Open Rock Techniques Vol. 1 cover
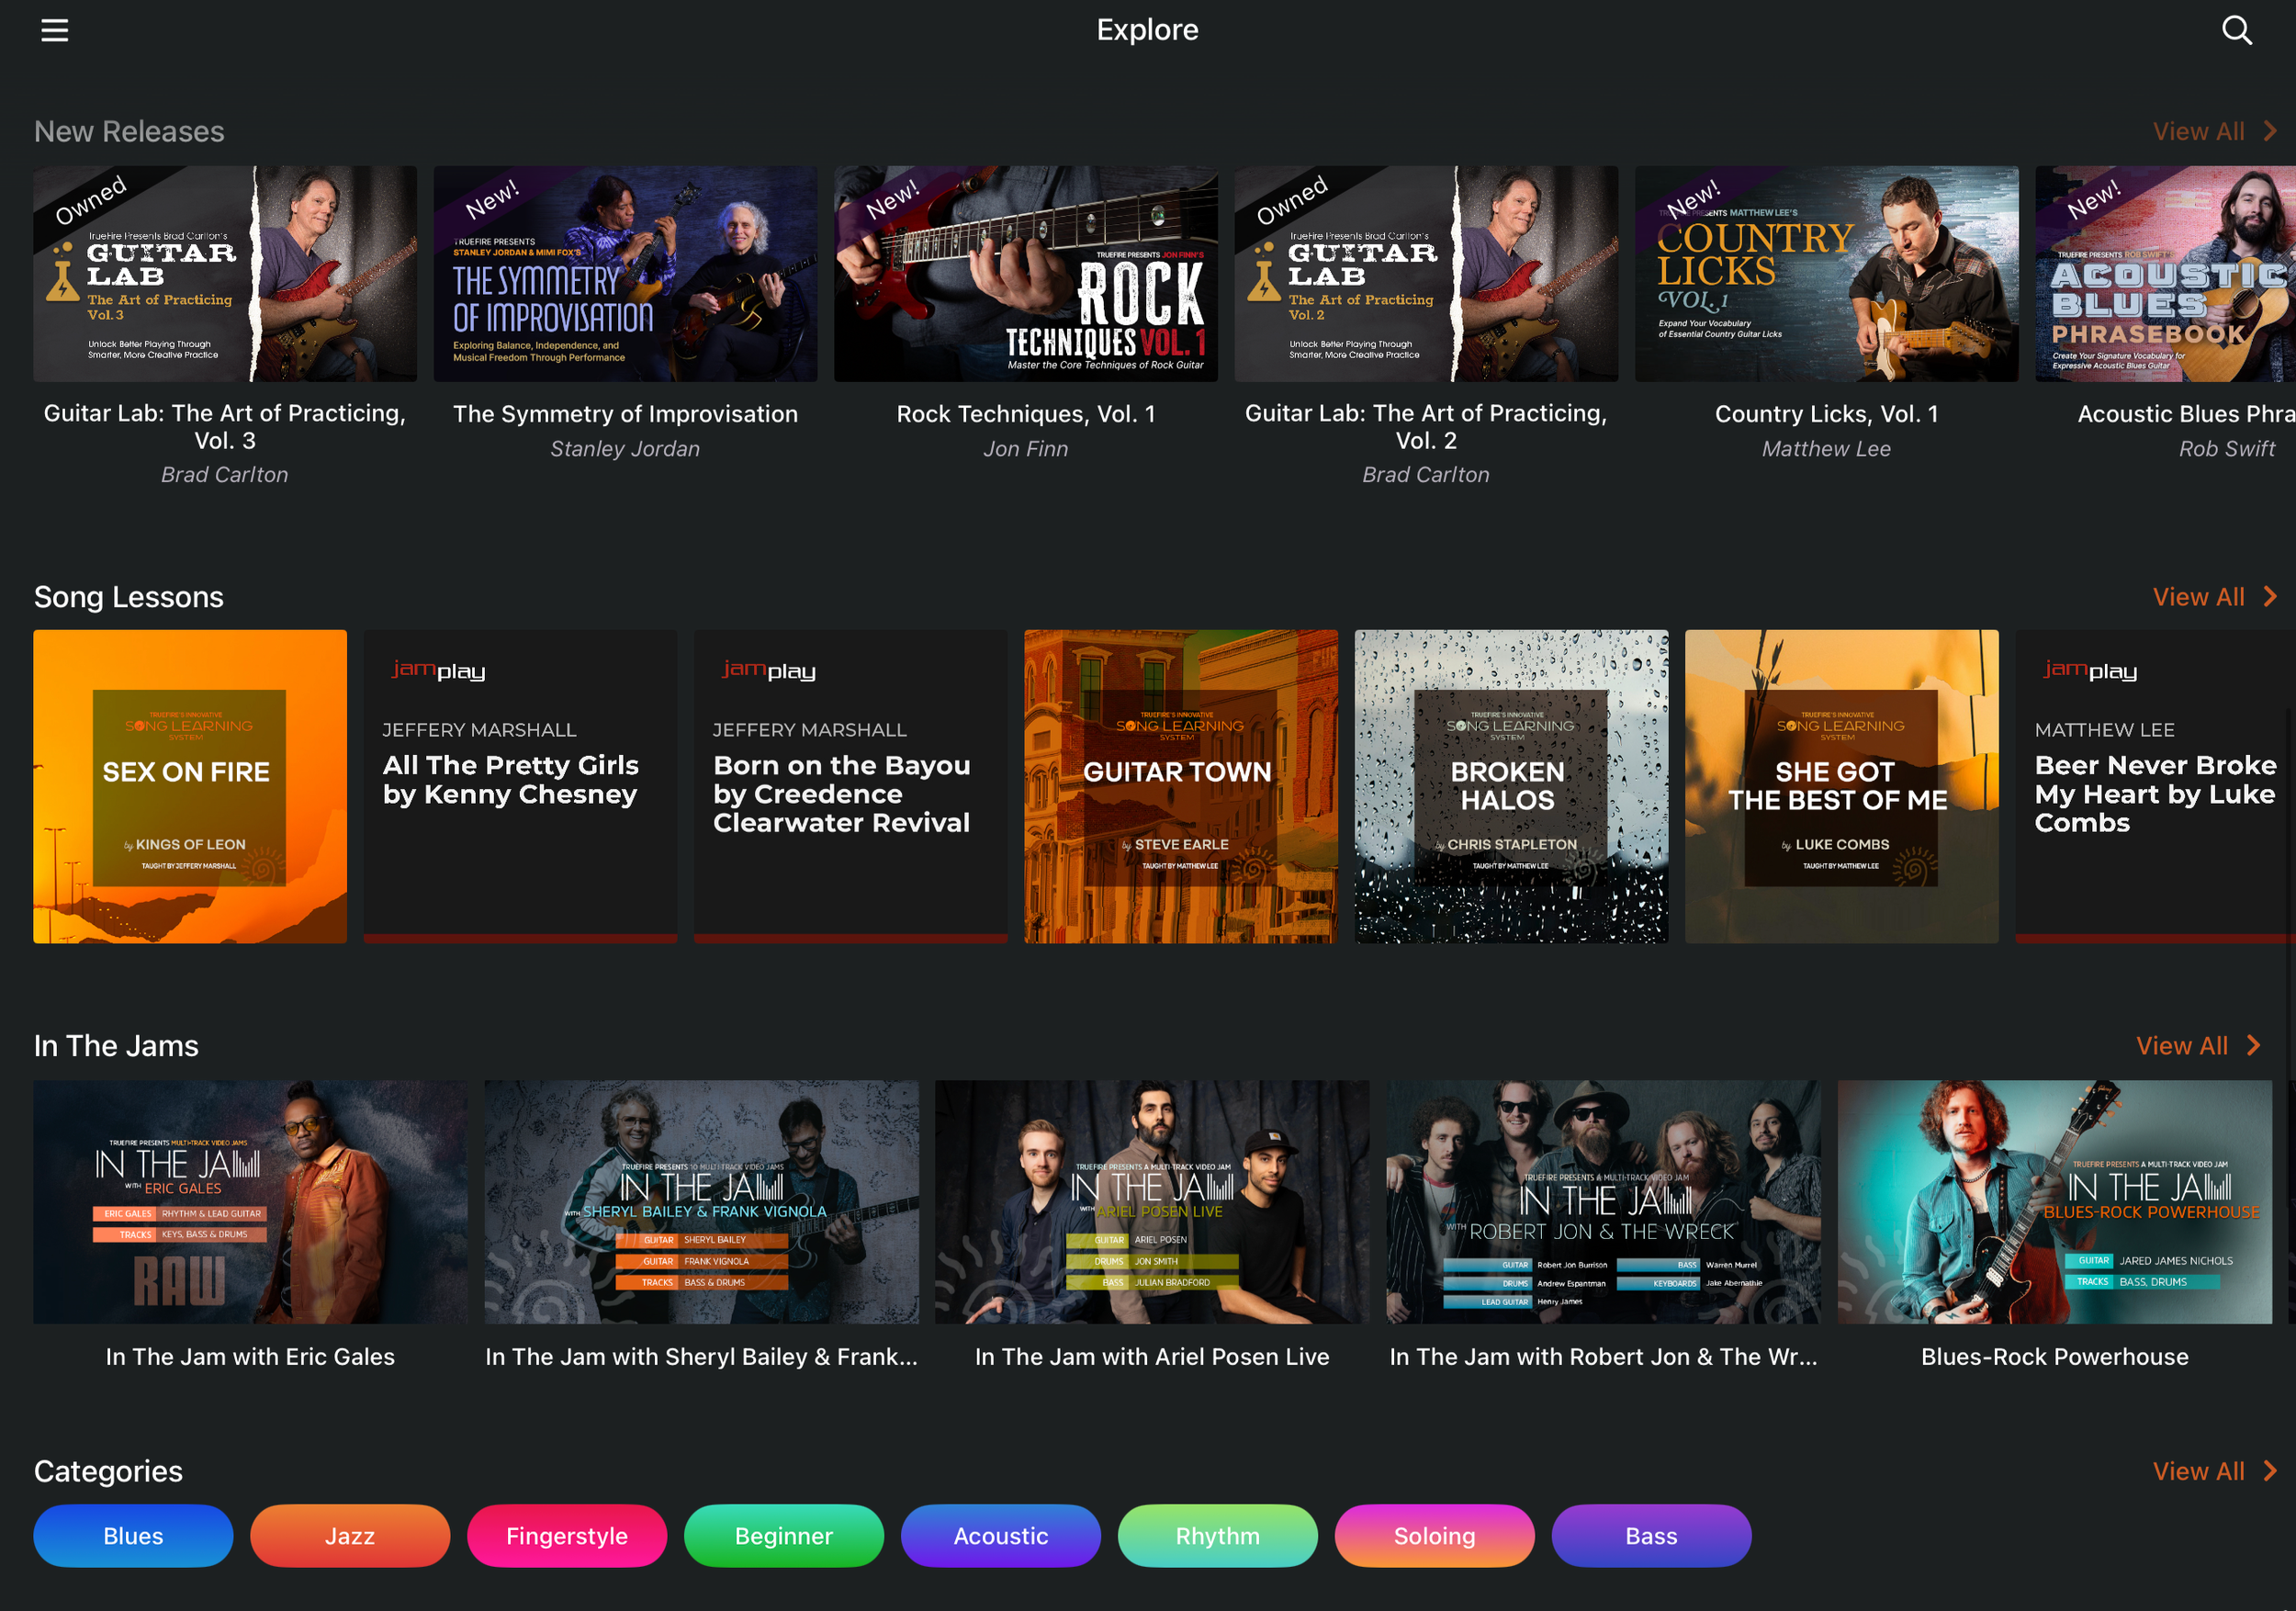Viewport: 2296px width, 1611px height. [1026, 274]
